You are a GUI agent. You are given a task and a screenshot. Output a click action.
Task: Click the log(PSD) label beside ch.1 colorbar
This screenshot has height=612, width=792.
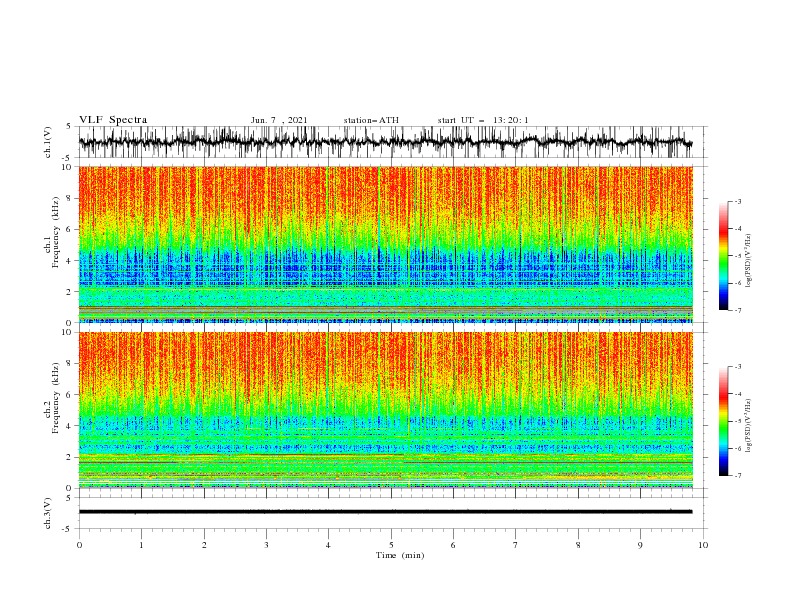click(x=748, y=261)
